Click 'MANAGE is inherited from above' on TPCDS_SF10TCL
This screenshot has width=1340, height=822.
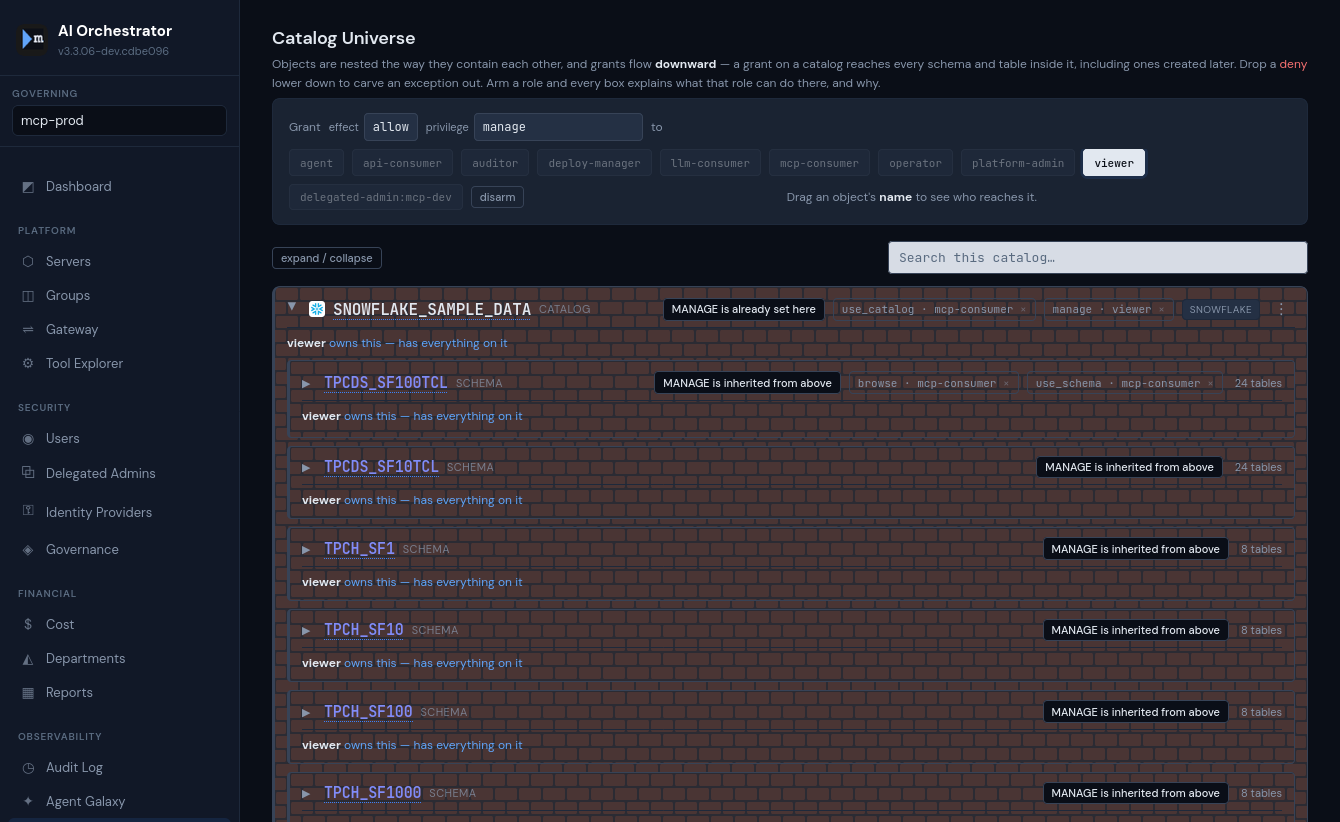click(x=1129, y=468)
